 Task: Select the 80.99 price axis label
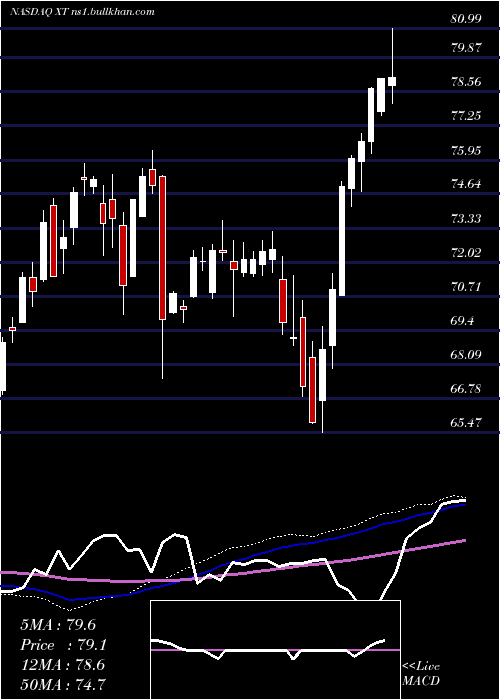coord(467,19)
